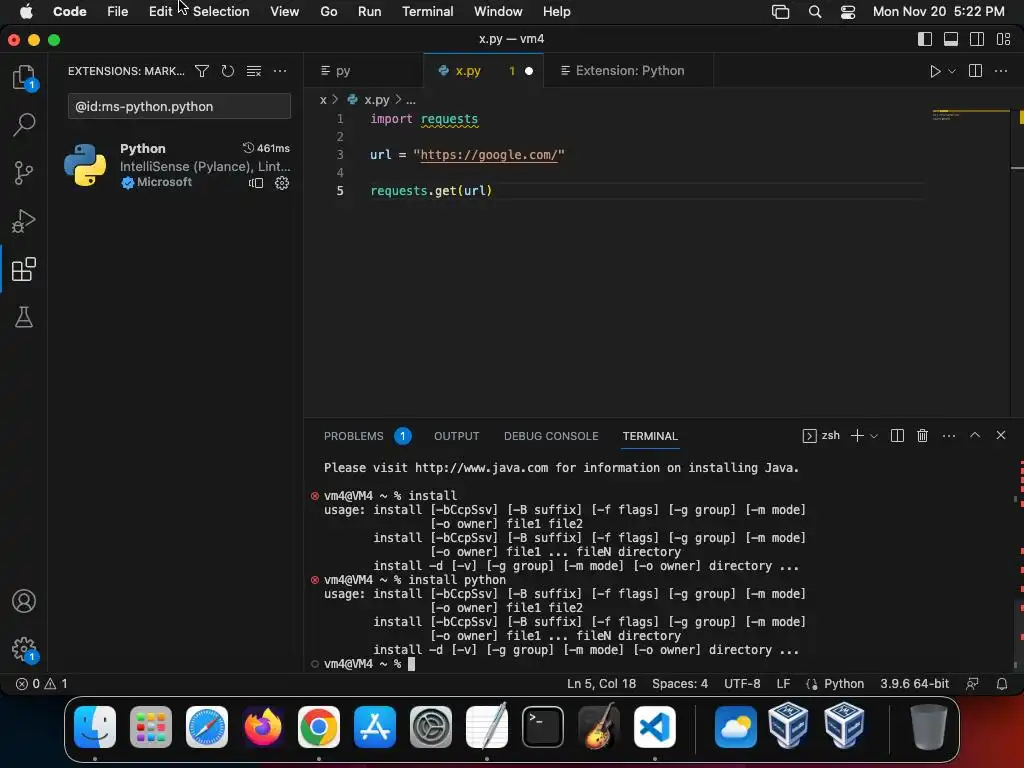Open the Source Control view

(24, 173)
